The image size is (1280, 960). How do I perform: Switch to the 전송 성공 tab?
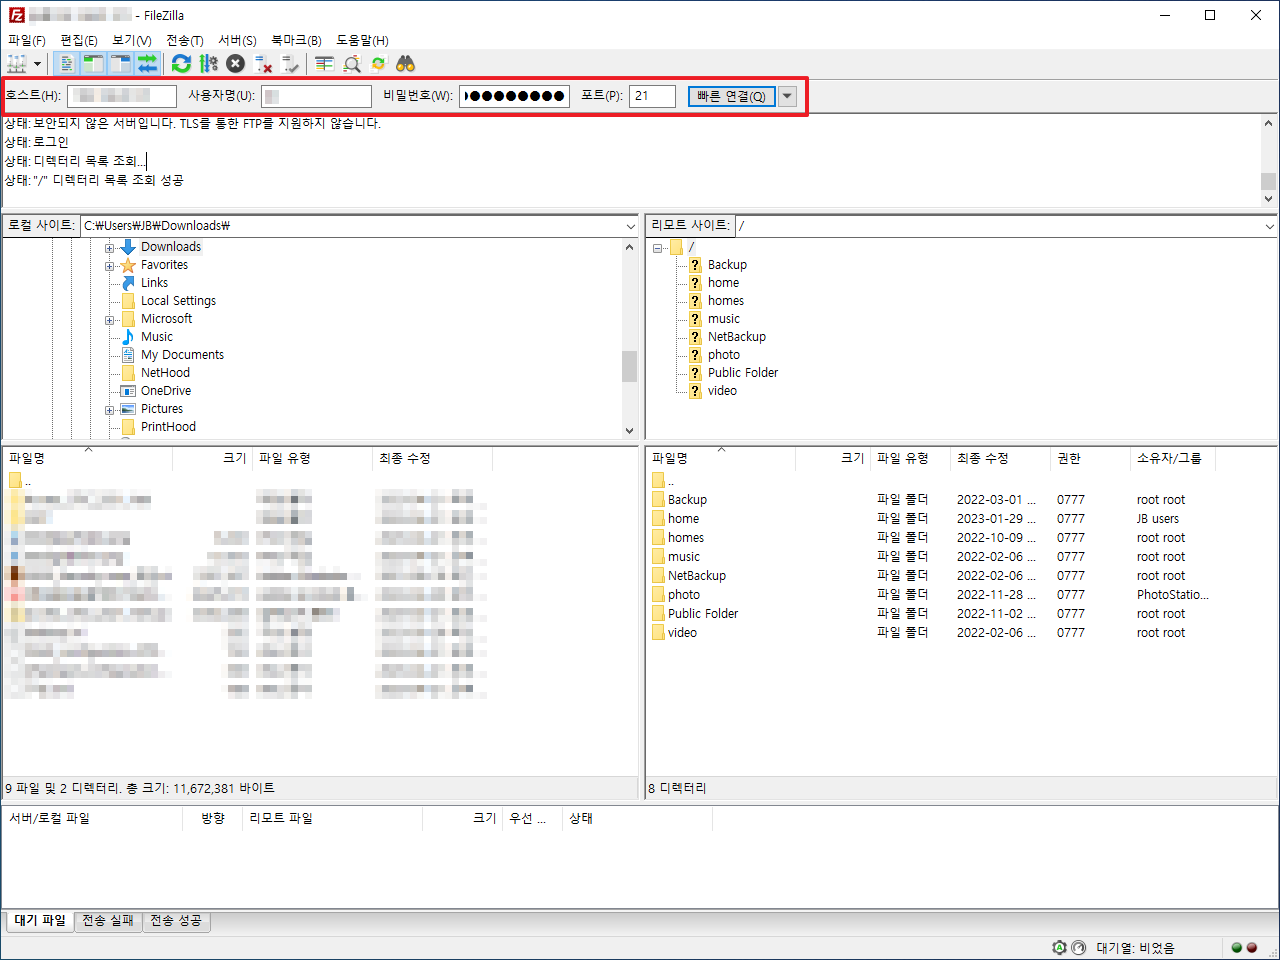(x=176, y=920)
